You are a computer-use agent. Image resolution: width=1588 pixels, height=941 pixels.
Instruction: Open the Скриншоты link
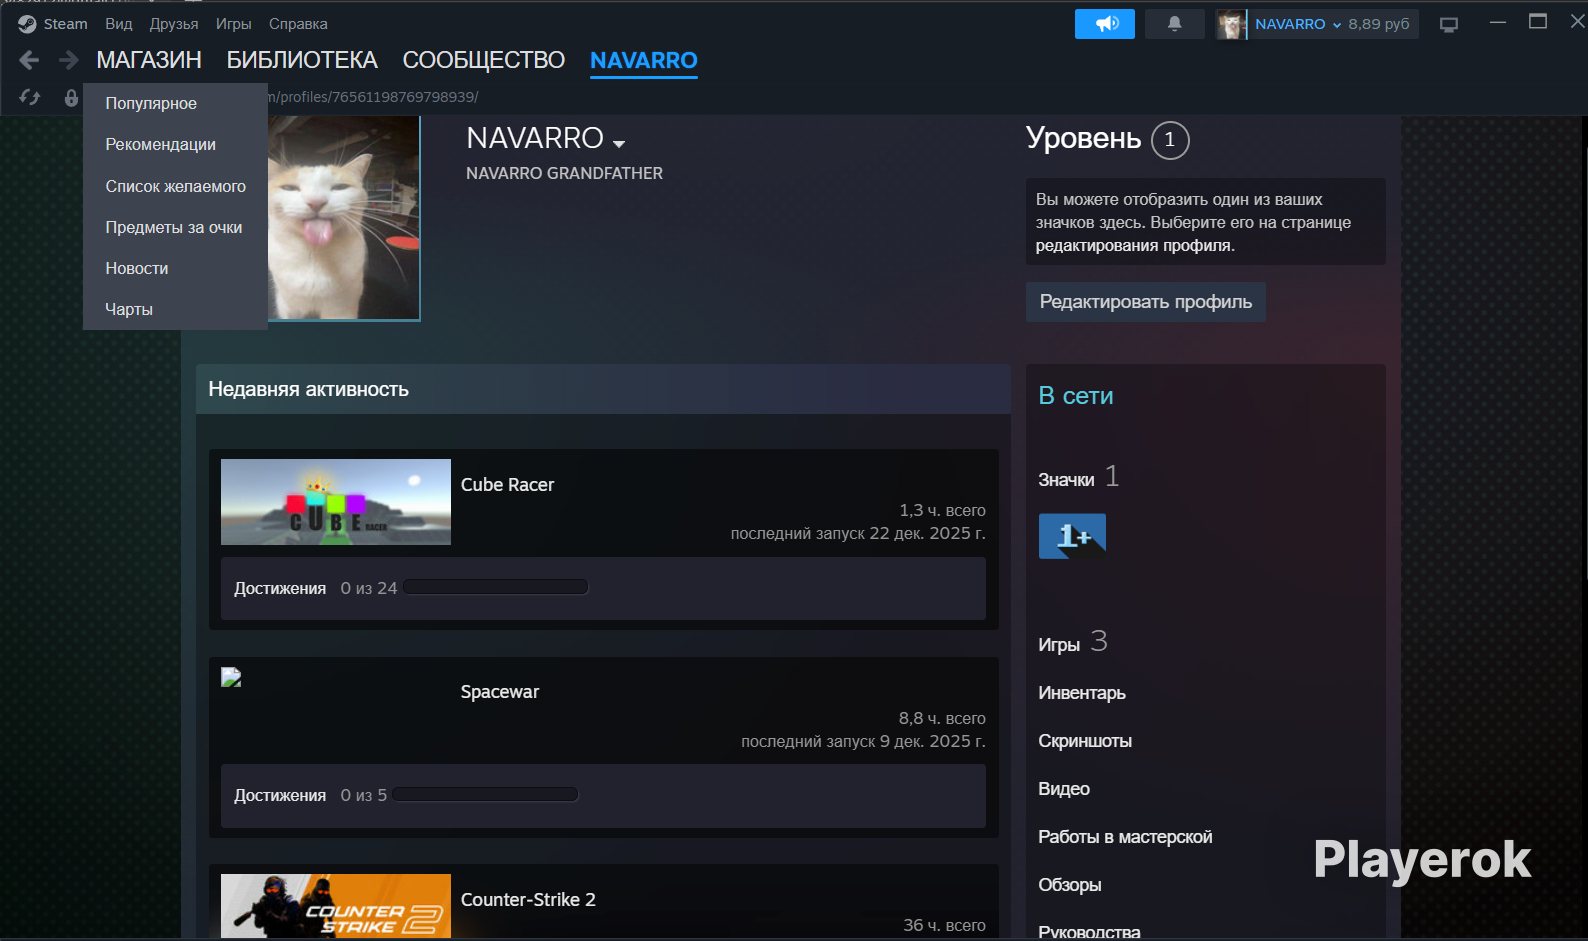[x=1085, y=741]
